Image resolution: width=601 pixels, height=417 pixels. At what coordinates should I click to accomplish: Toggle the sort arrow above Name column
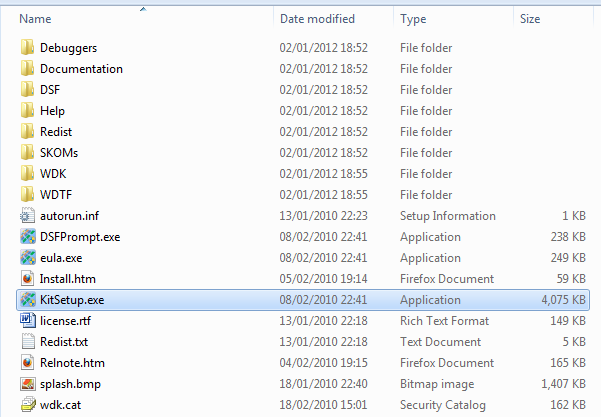(x=143, y=9)
